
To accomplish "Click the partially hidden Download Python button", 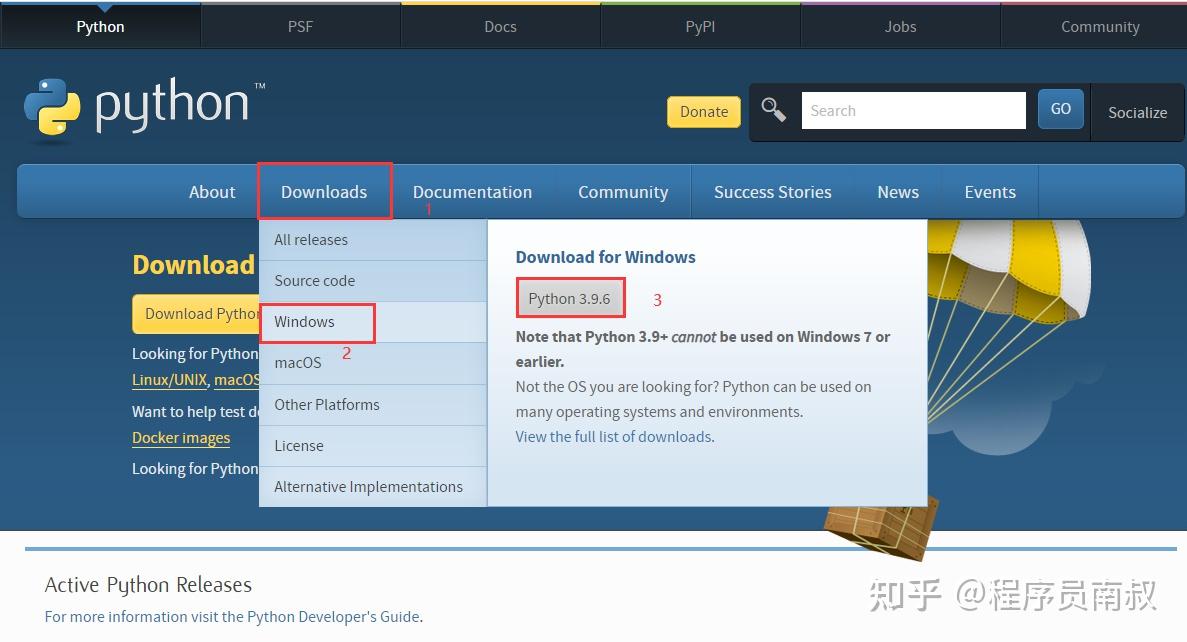I will point(196,313).
